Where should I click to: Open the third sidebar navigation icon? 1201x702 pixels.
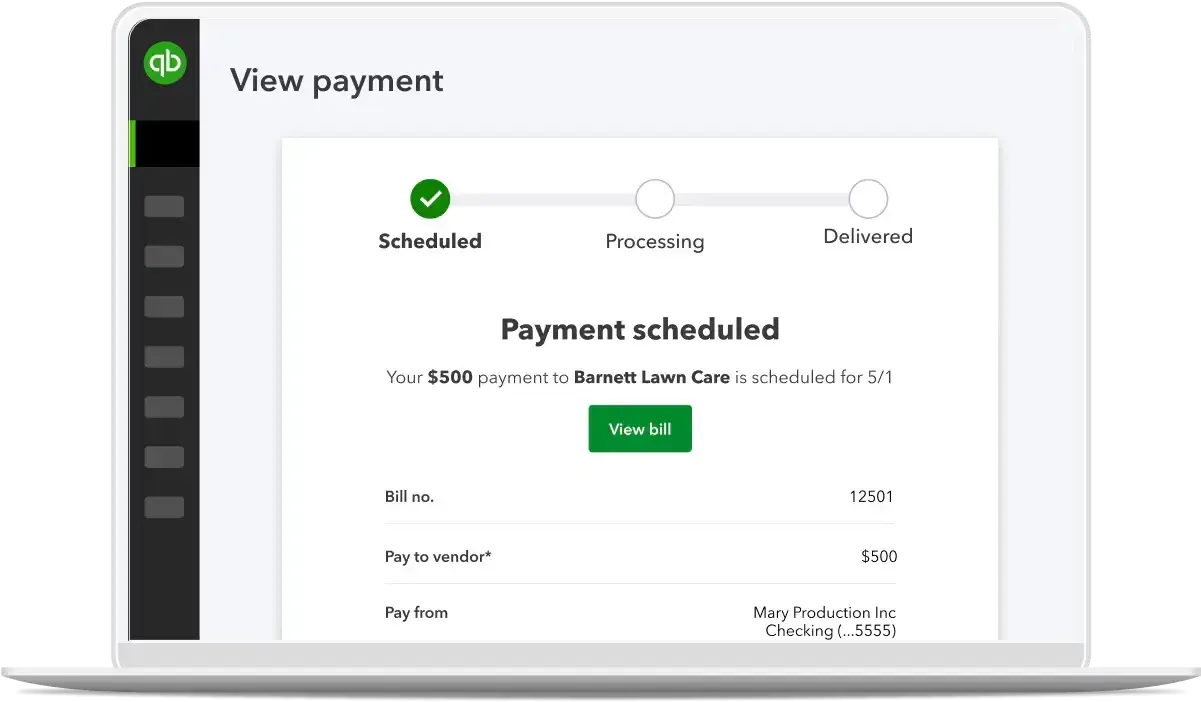coord(164,306)
